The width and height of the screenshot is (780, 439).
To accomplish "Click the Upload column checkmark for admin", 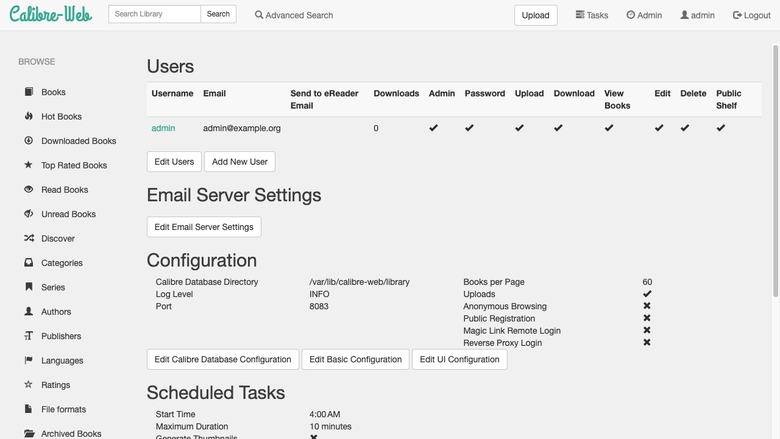I will [519, 128].
